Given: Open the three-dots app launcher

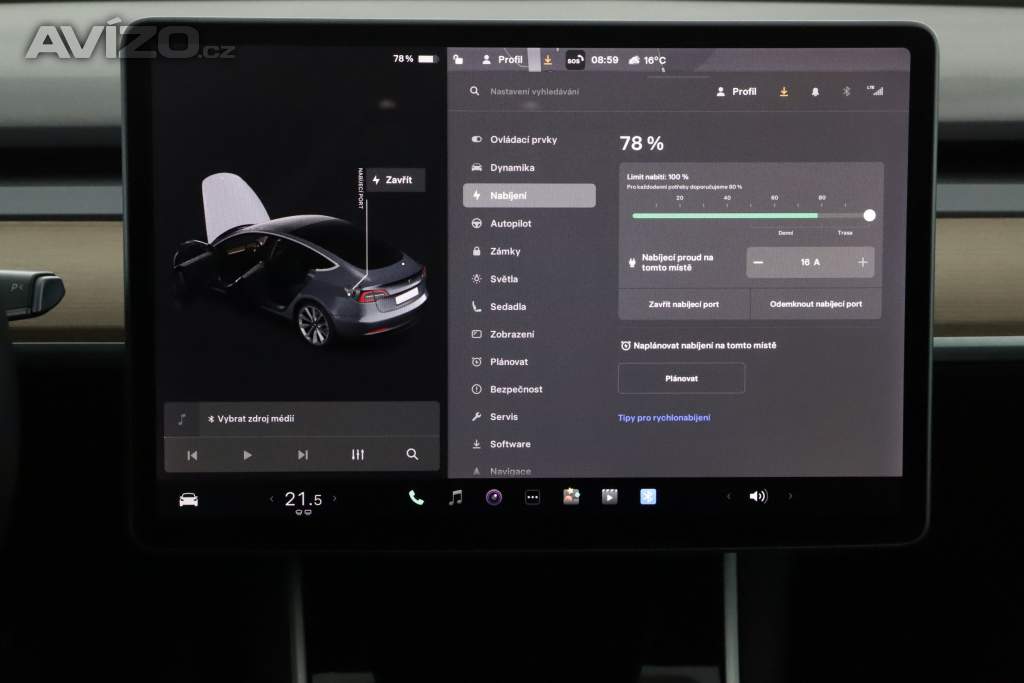Looking at the screenshot, I should (x=533, y=498).
